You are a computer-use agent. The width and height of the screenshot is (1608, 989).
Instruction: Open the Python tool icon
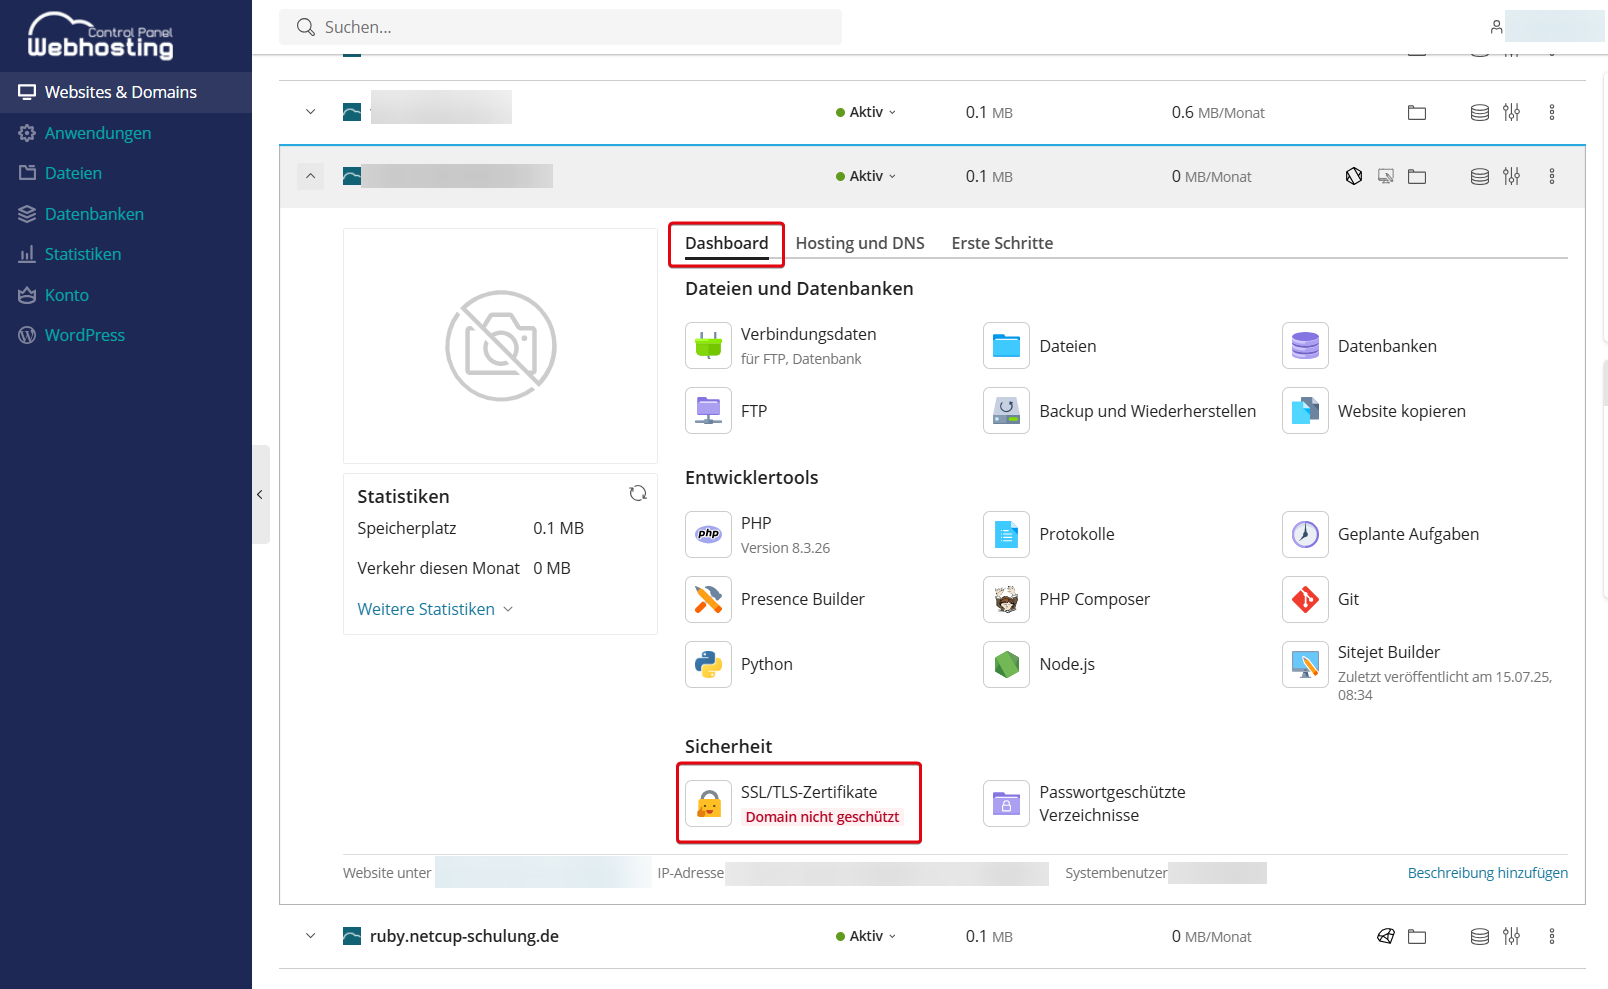(x=708, y=664)
